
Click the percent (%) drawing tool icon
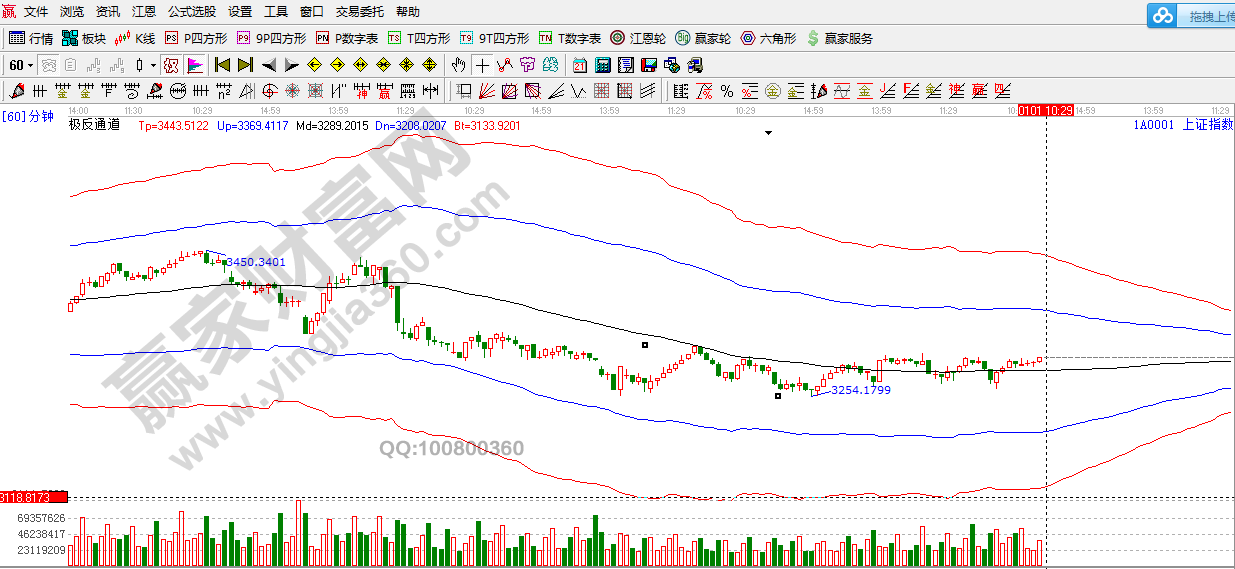tap(727, 91)
